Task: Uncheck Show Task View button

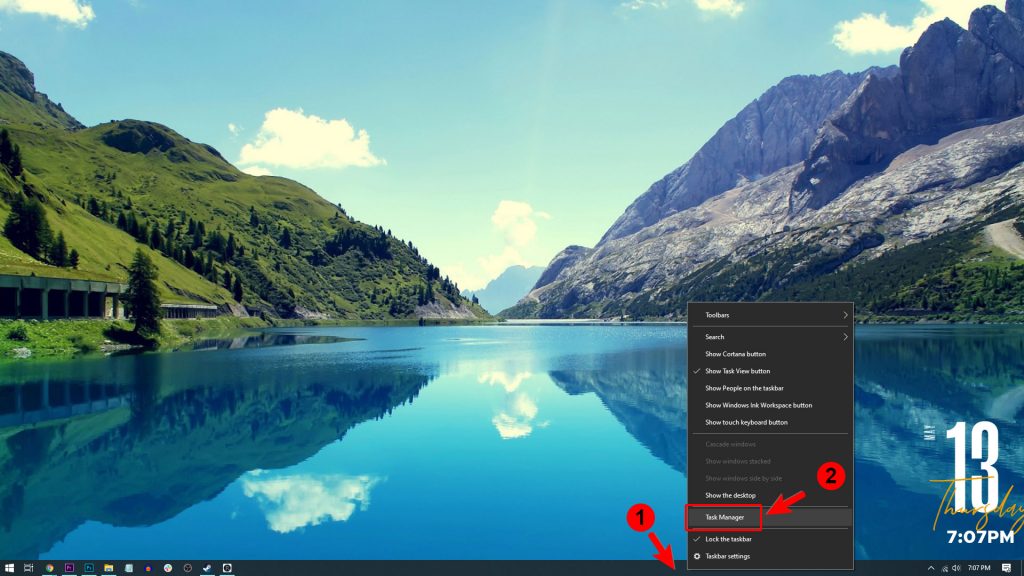Action: (x=771, y=371)
